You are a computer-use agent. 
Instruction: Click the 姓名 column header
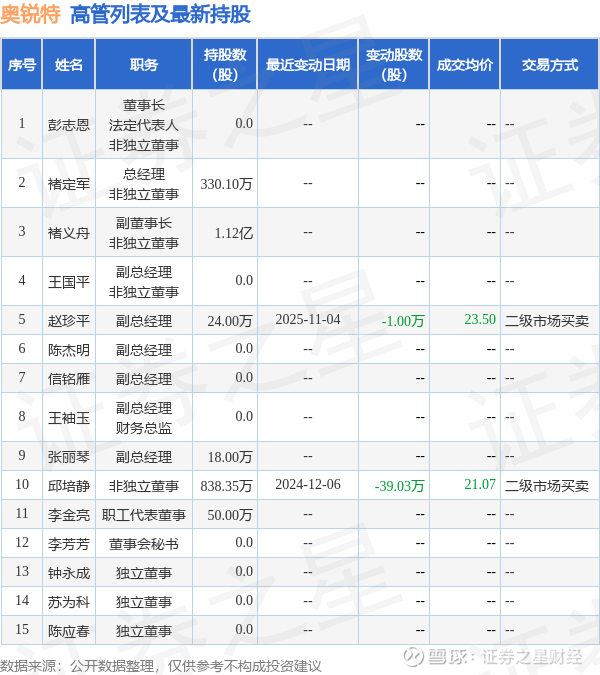coord(68,65)
